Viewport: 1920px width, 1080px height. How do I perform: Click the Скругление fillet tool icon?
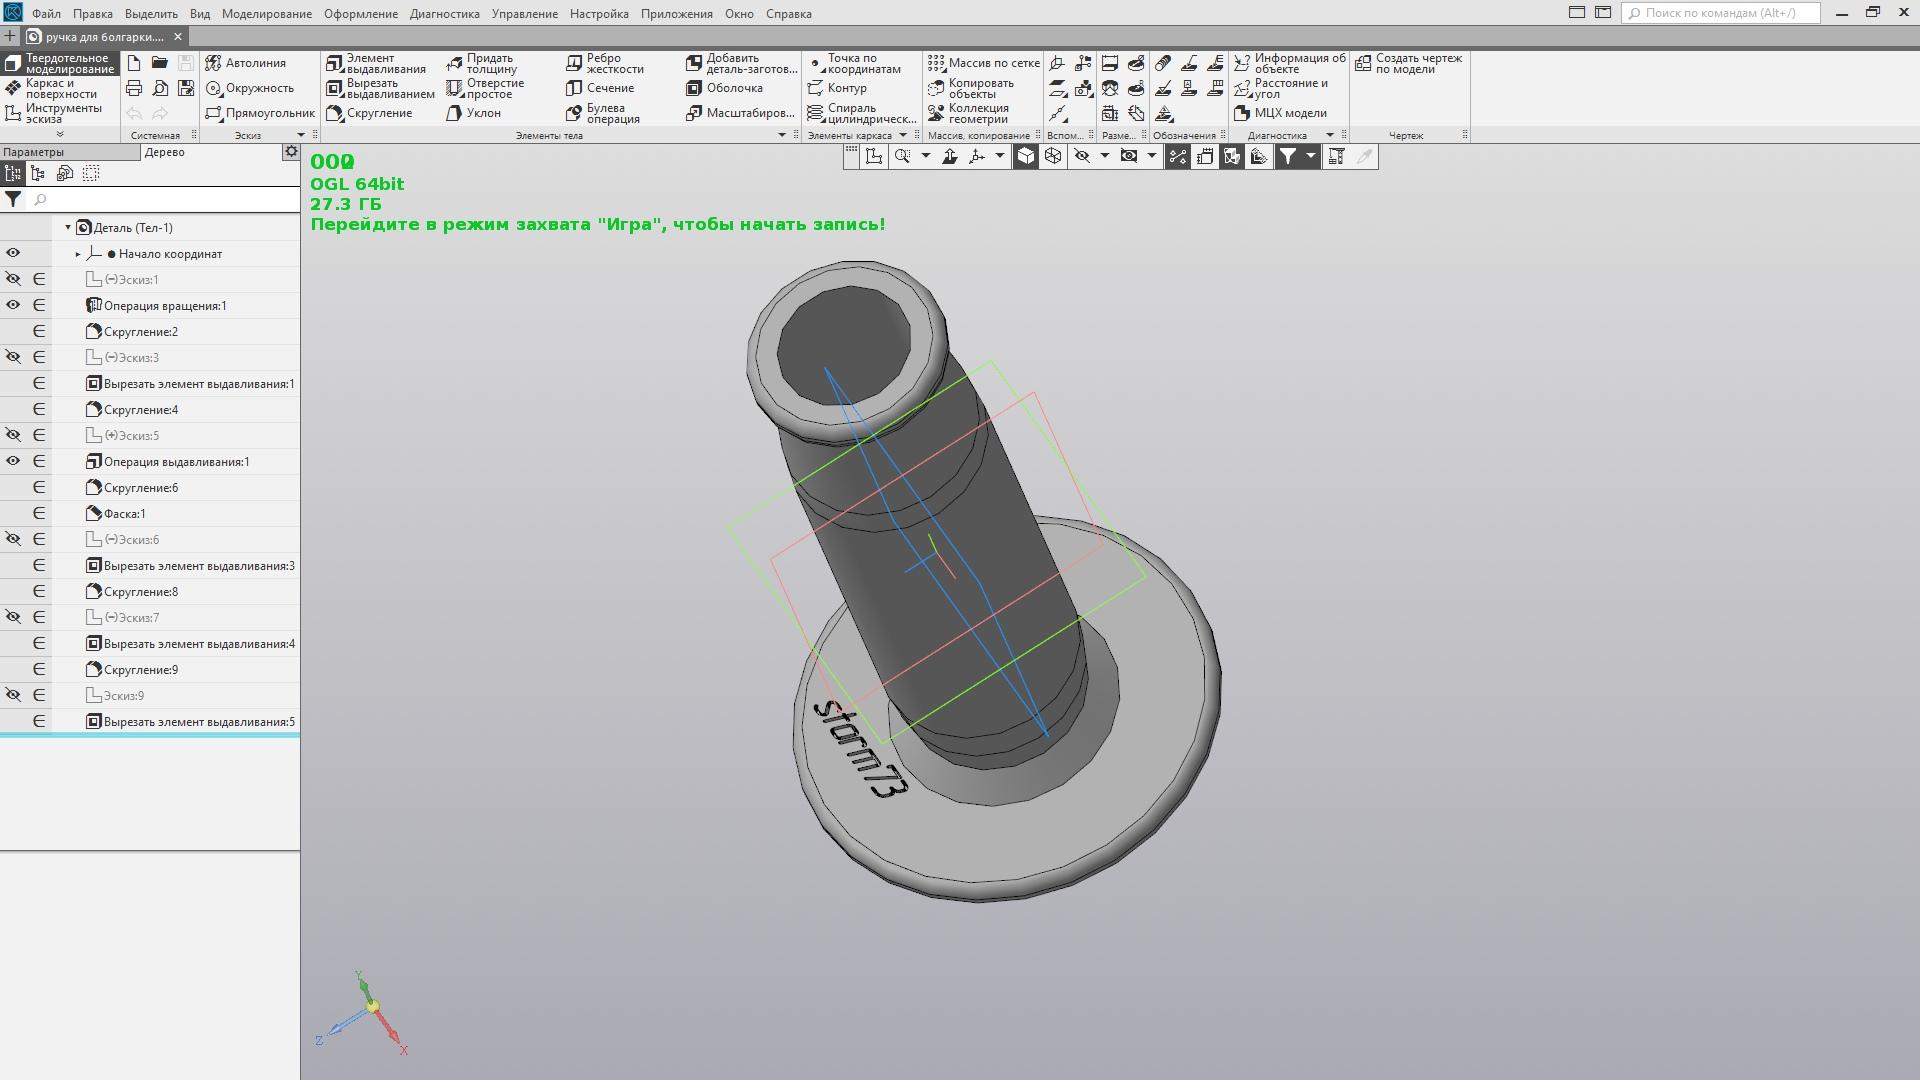[335, 113]
